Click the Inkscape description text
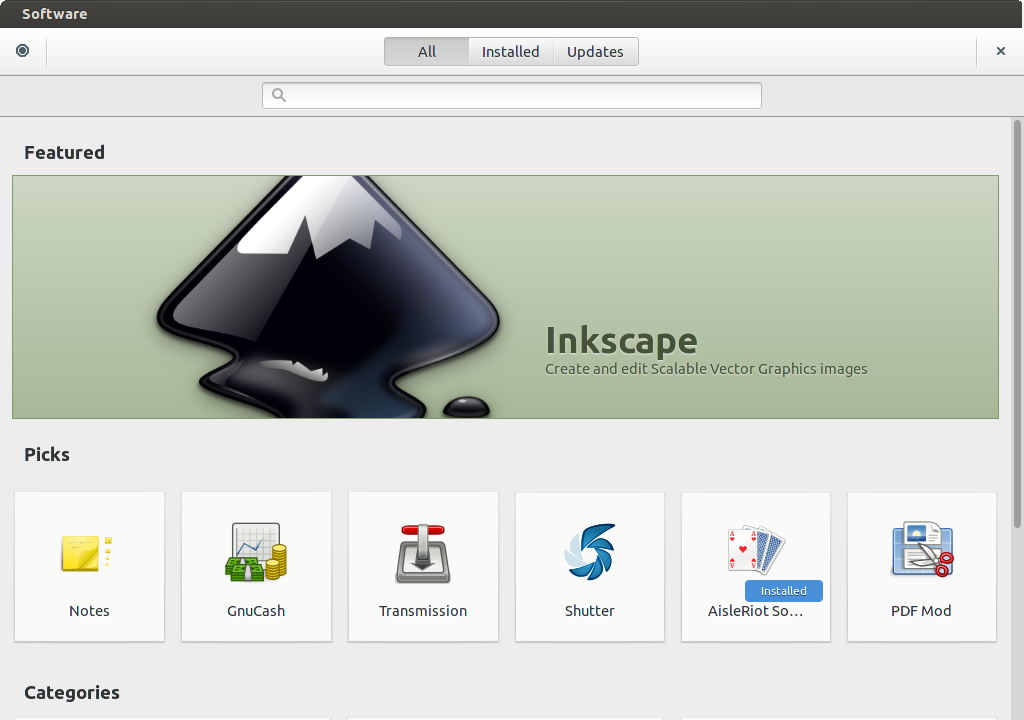Screen dimensions: 1024x720 tap(706, 369)
